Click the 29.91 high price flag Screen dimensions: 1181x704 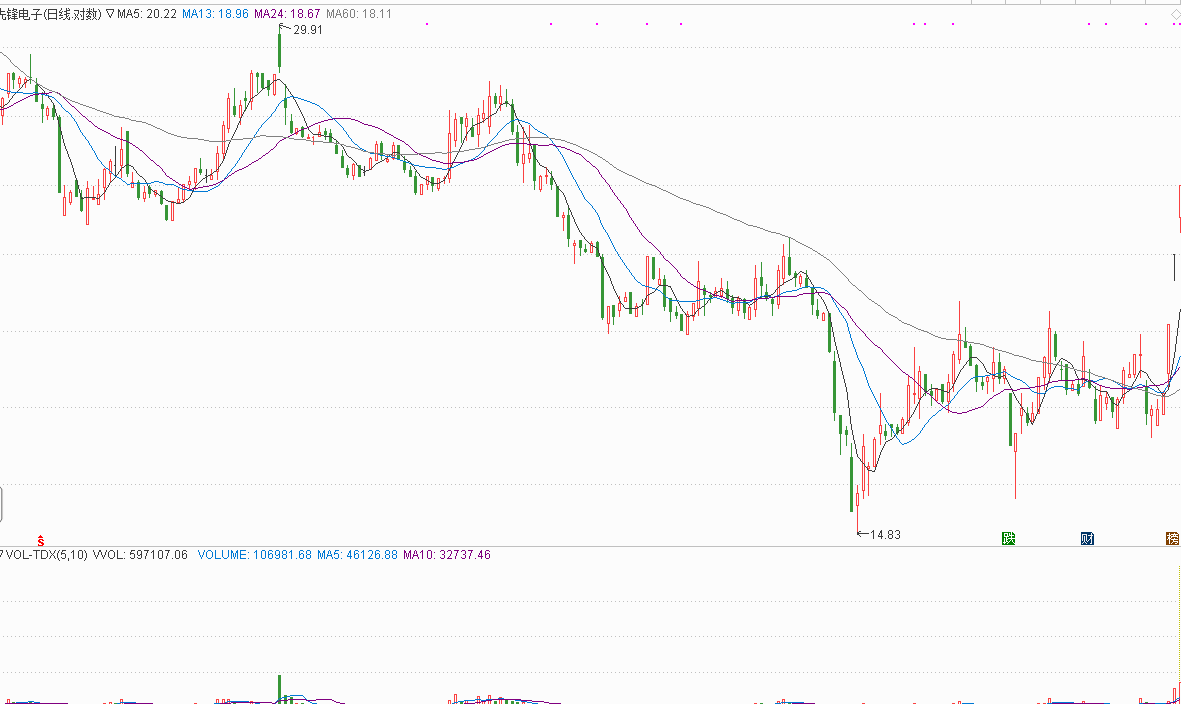tap(307, 30)
